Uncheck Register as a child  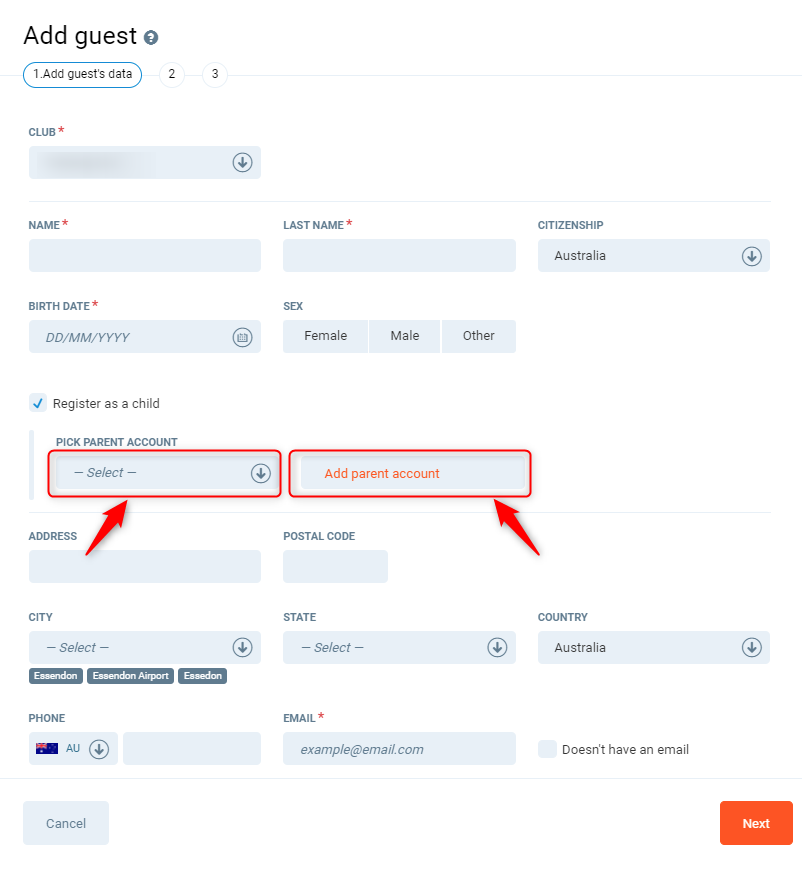(x=38, y=403)
